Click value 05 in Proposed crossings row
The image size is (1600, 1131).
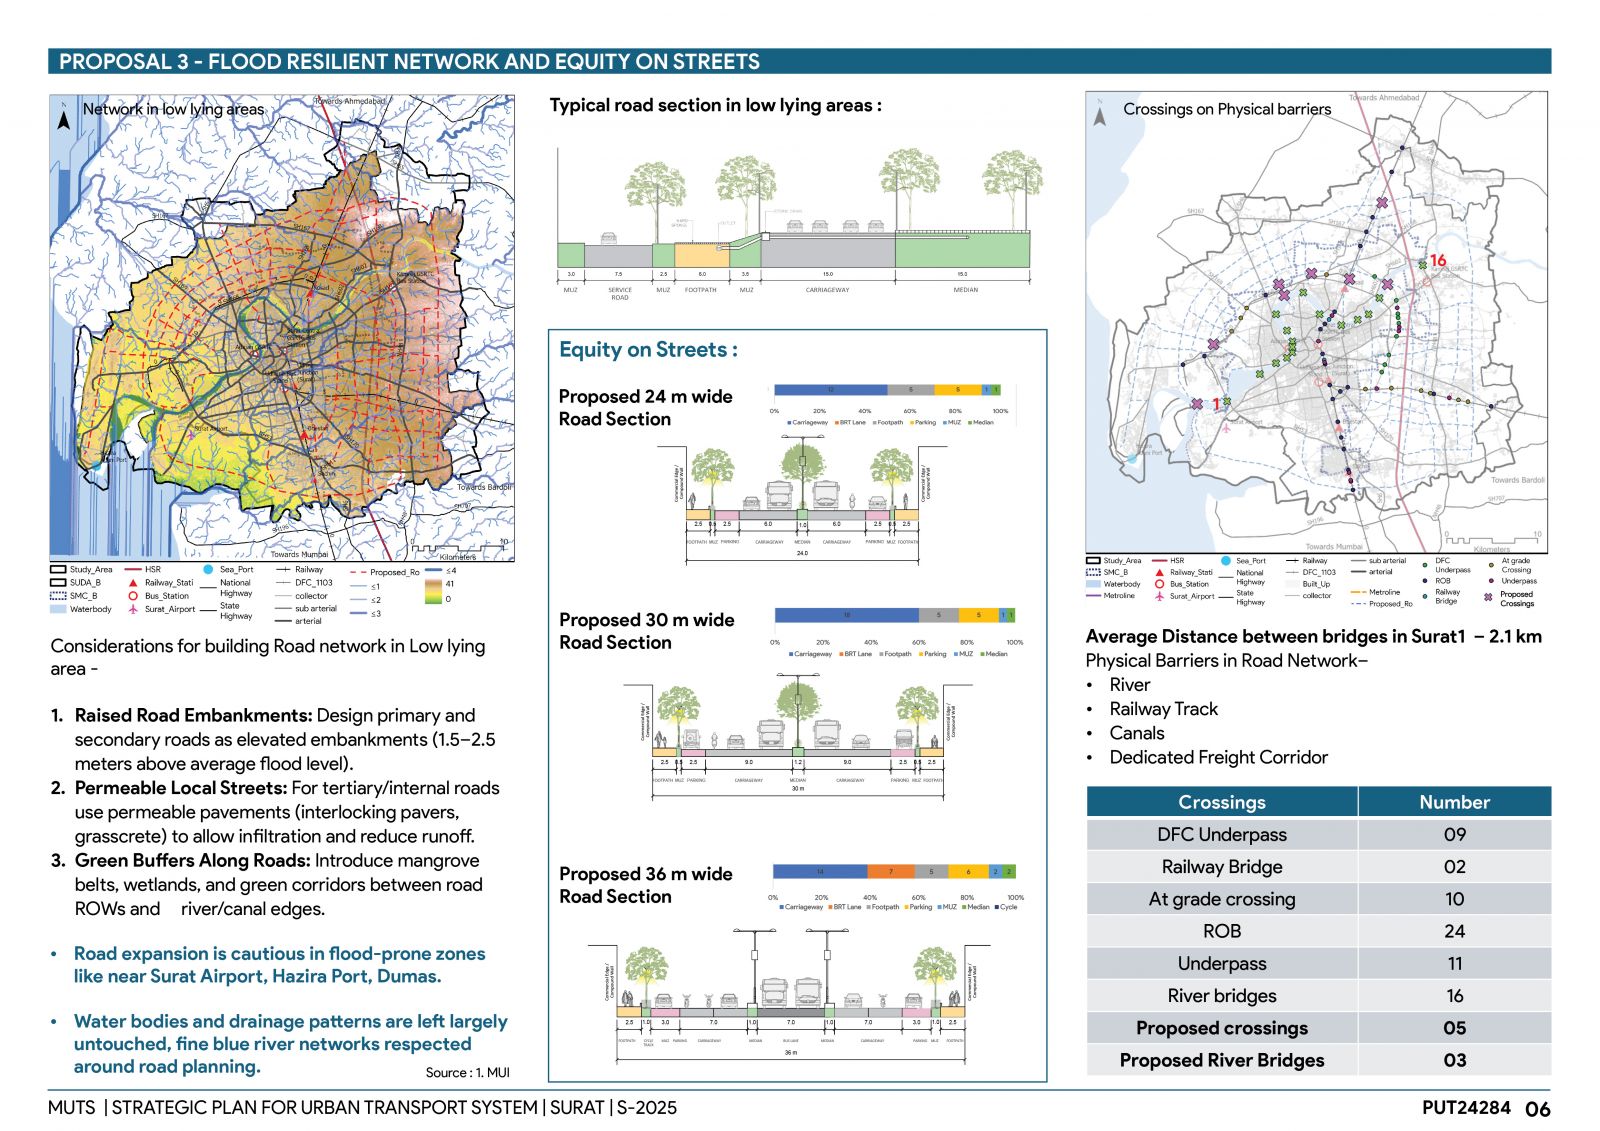1455,1028
